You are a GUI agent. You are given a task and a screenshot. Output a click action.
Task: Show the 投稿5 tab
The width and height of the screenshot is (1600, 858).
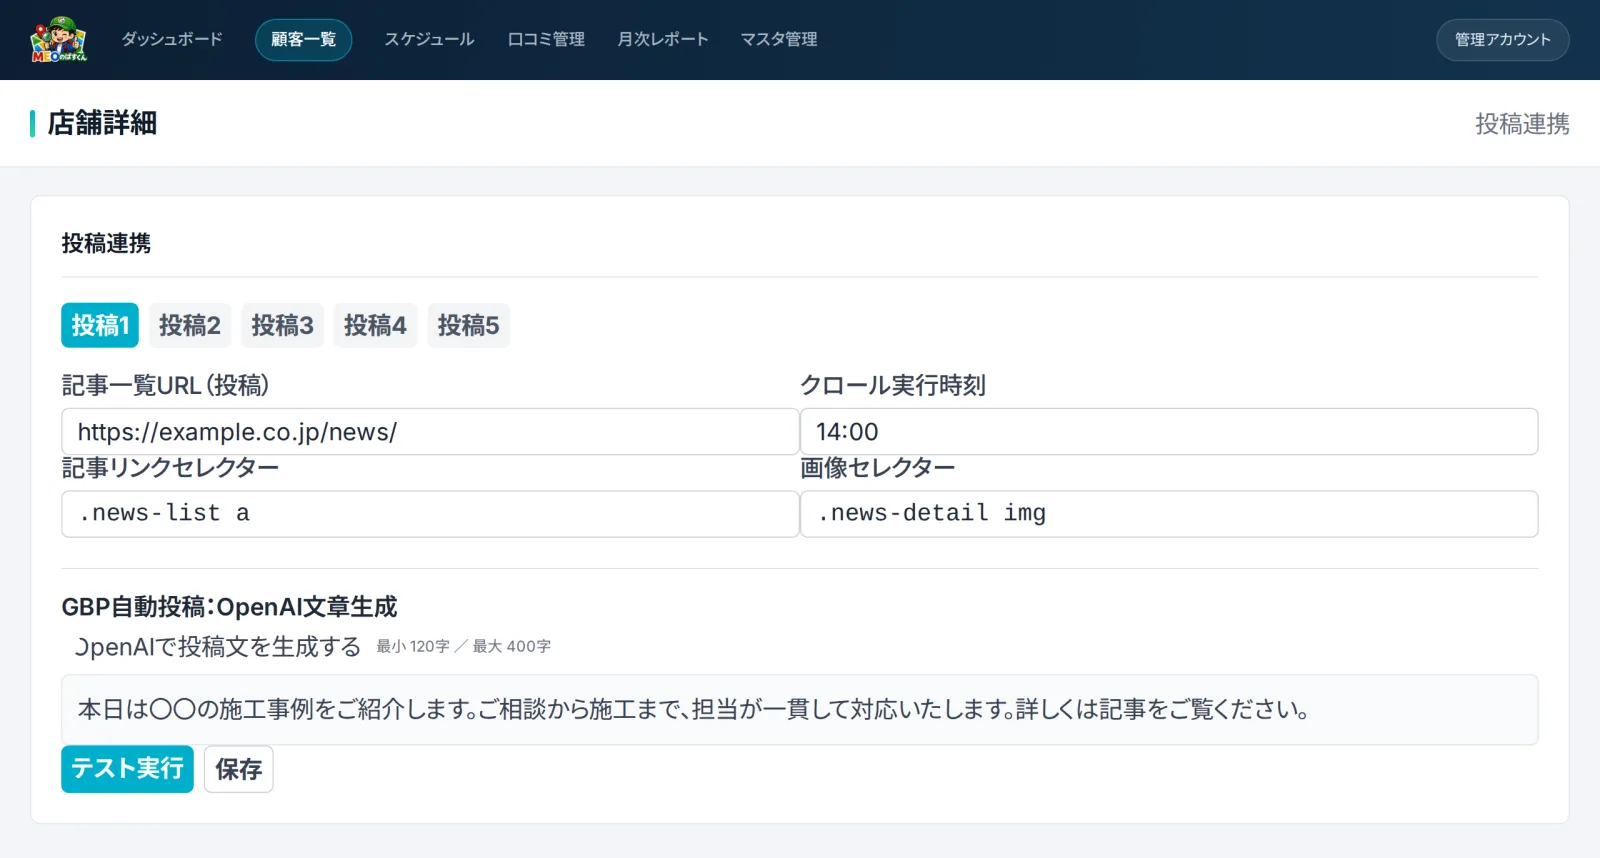pyautogui.click(x=469, y=325)
